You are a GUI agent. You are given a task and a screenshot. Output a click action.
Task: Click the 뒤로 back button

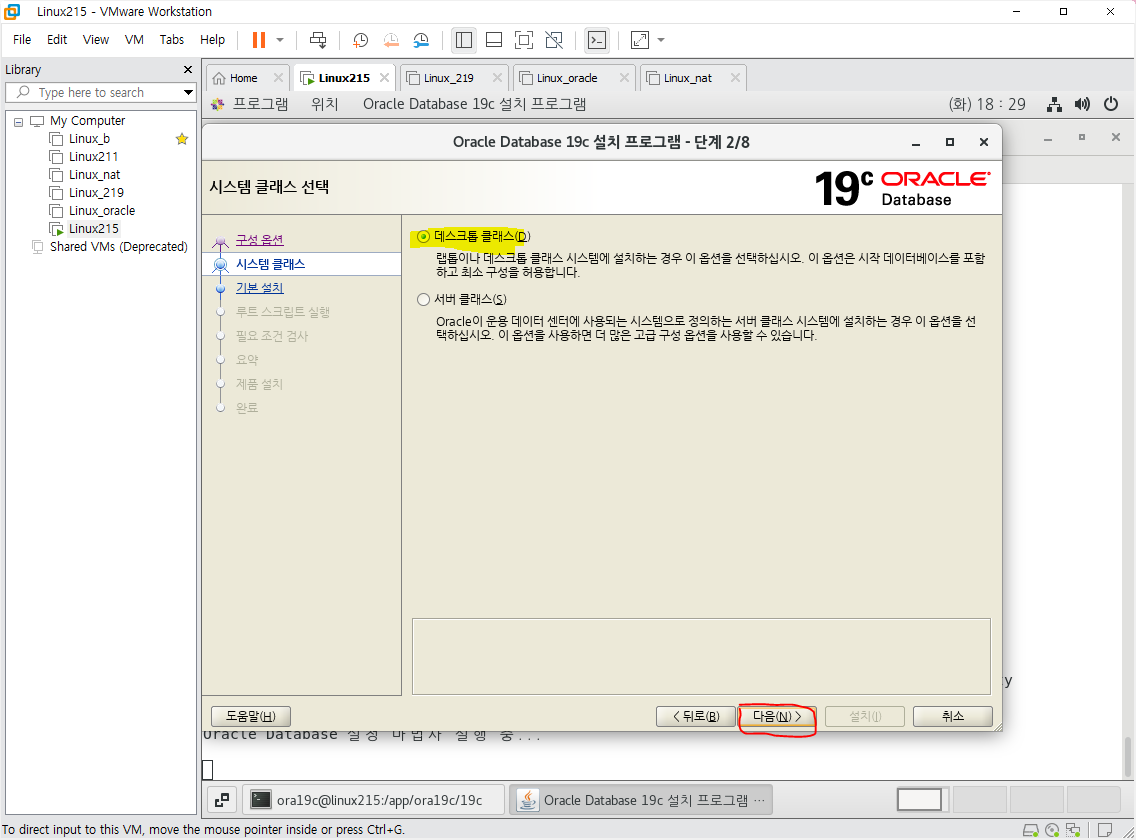point(696,716)
